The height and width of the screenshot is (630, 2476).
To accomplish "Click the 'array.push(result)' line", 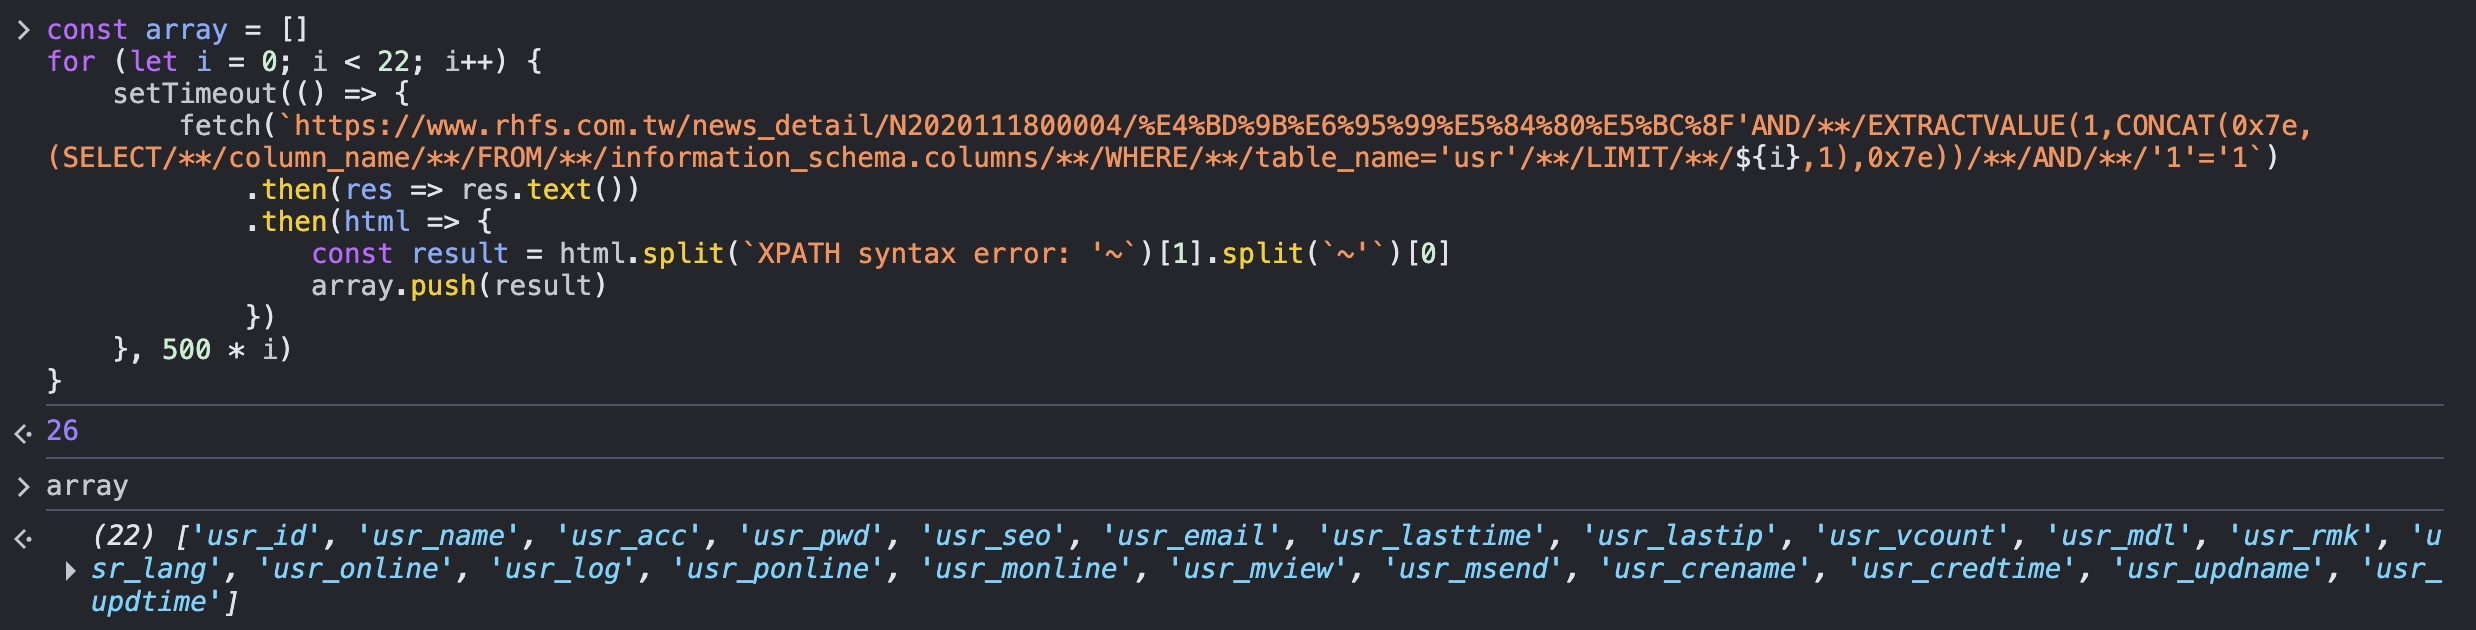I will (x=459, y=286).
